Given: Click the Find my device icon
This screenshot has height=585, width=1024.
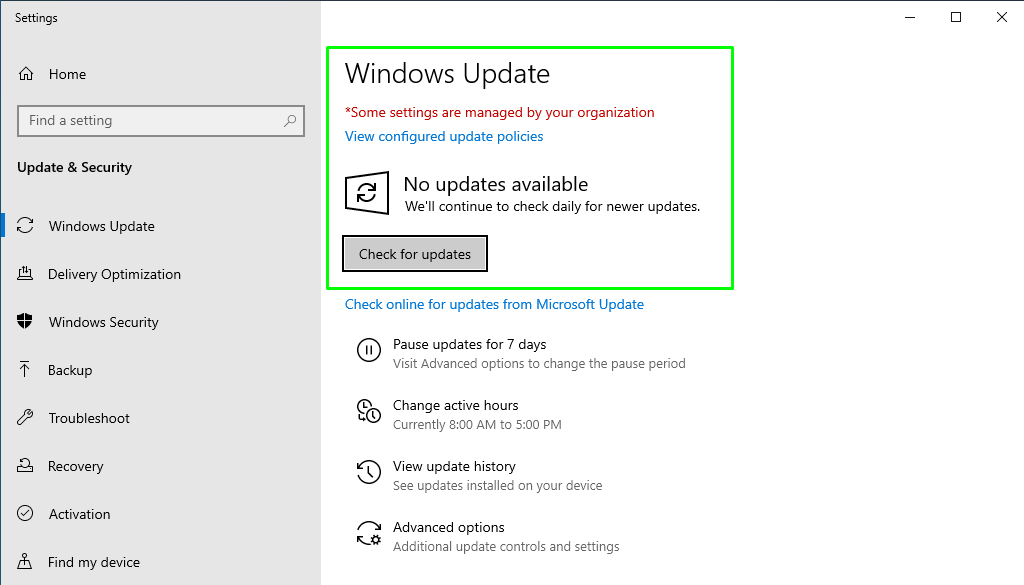Looking at the screenshot, I should point(26,562).
